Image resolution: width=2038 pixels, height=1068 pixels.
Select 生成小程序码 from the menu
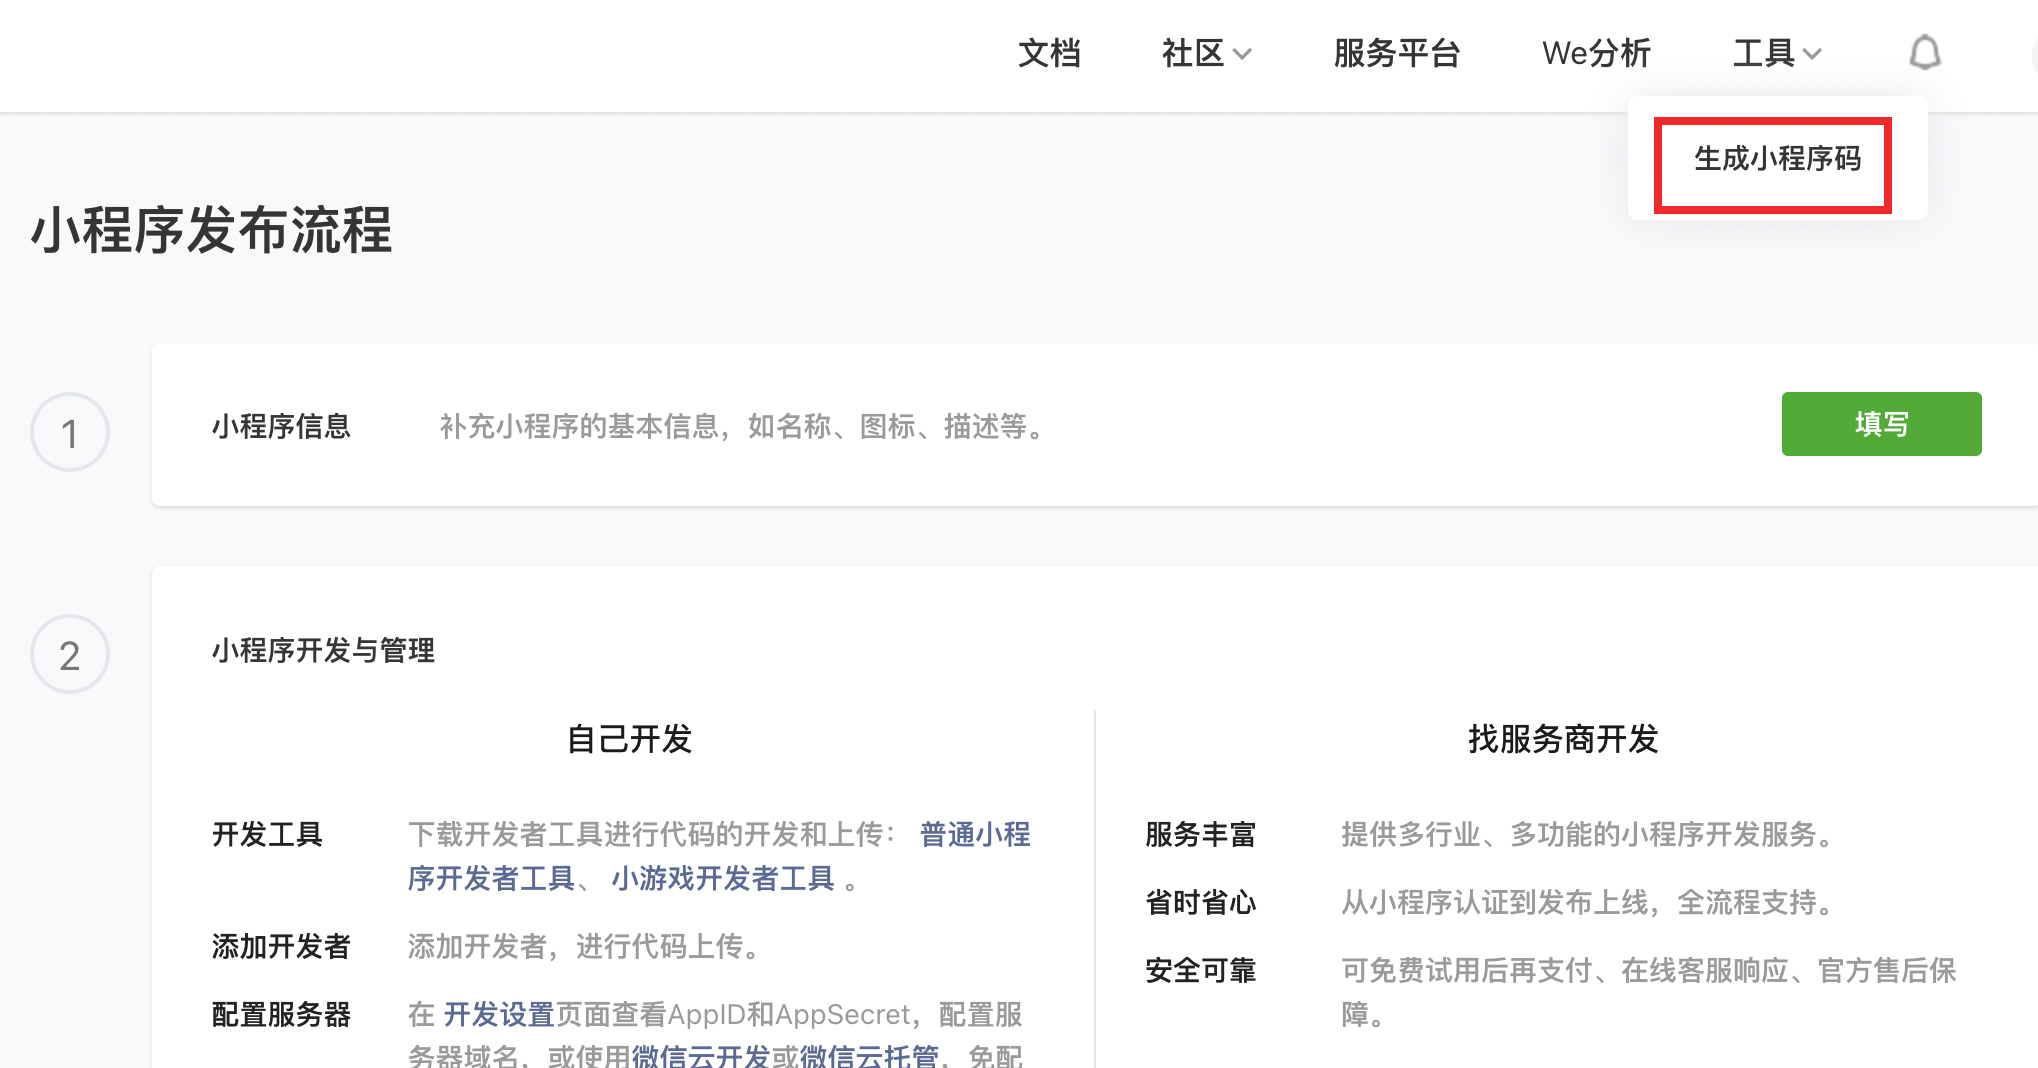click(1778, 160)
